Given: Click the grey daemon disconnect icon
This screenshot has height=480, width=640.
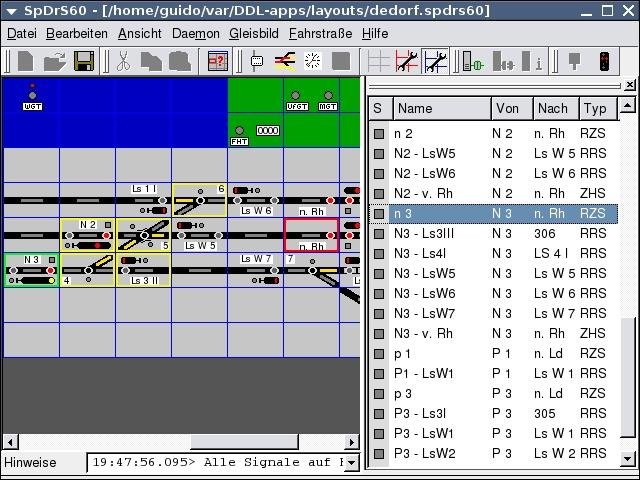Looking at the screenshot, I should tap(503, 62).
